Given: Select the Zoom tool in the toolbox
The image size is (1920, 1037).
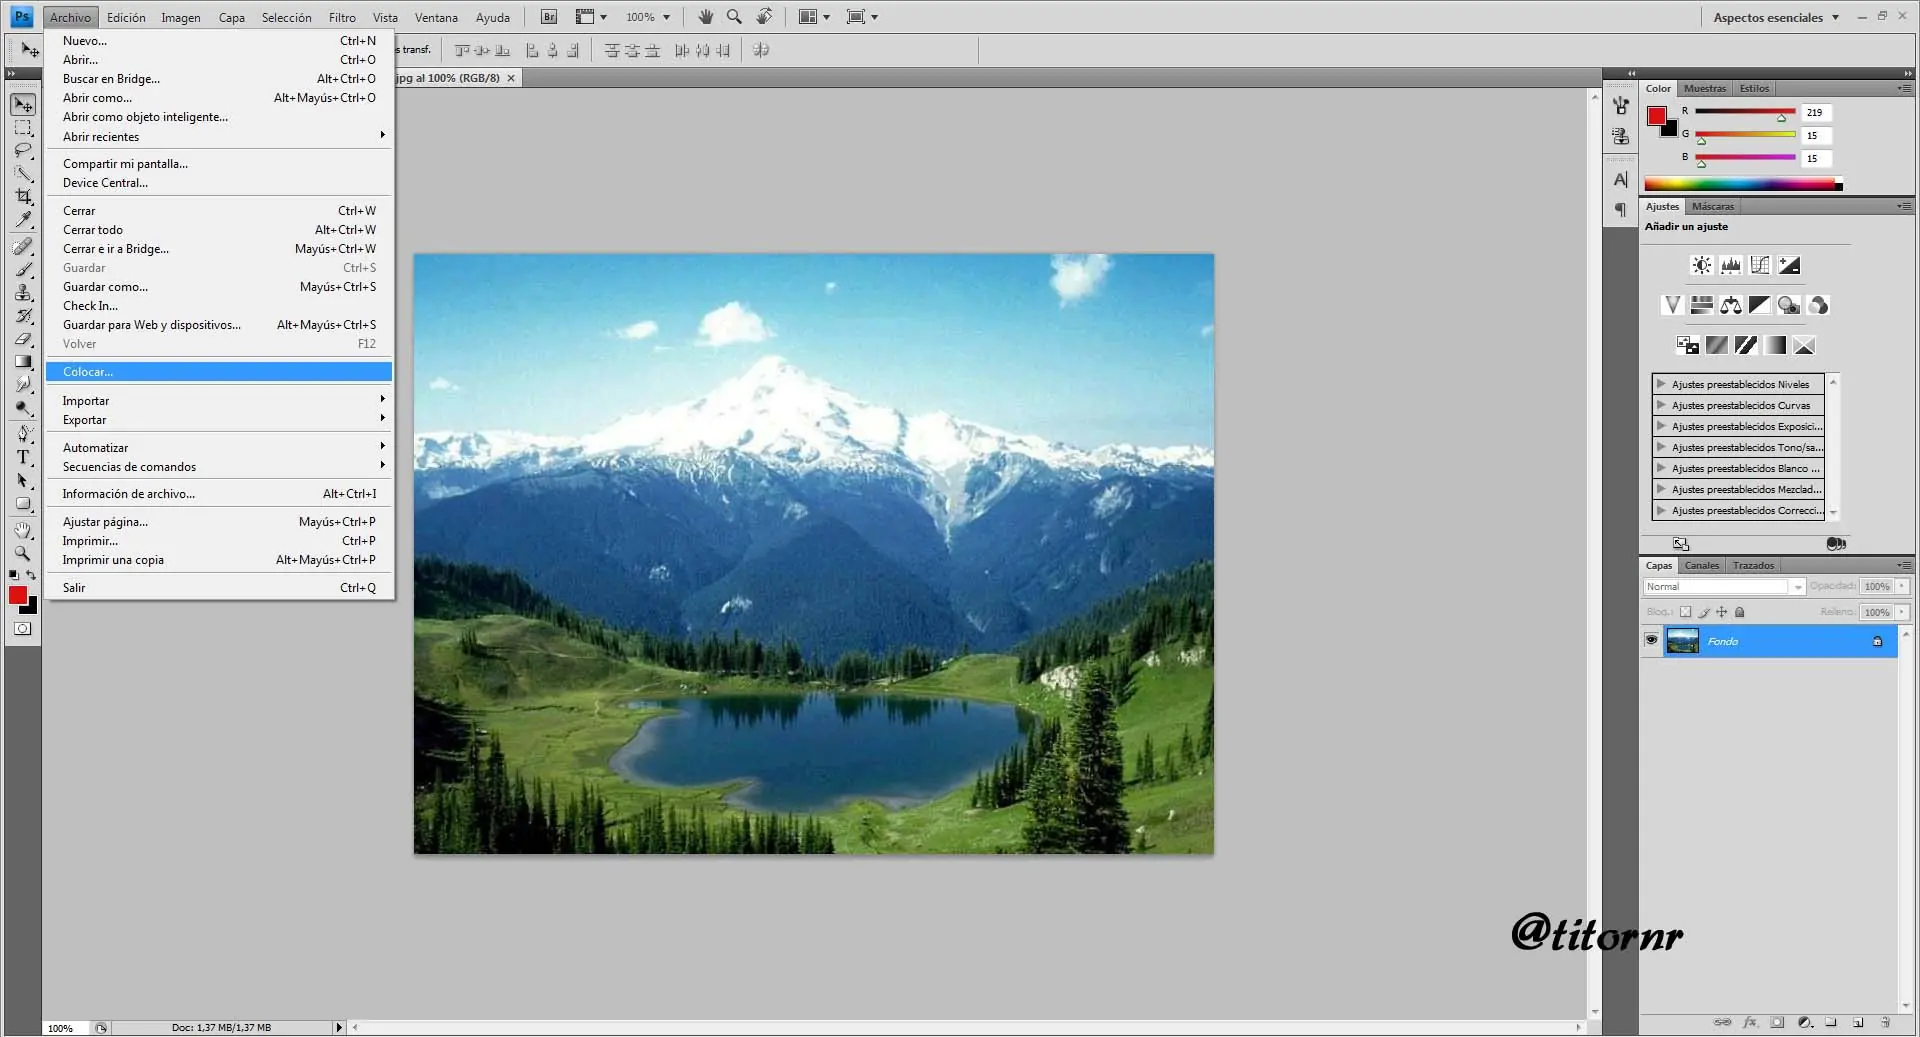Looking at the screenshot, I should tap(23, 553).
